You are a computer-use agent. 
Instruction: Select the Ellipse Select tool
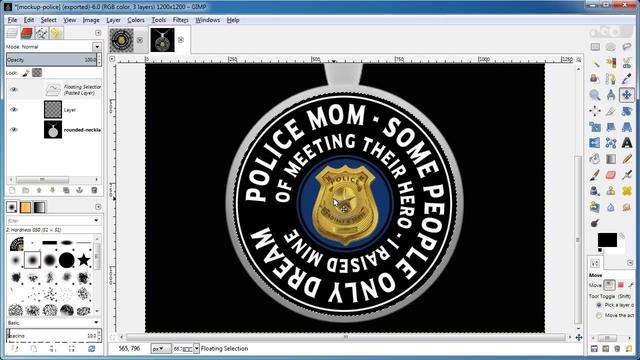(611, 47)
